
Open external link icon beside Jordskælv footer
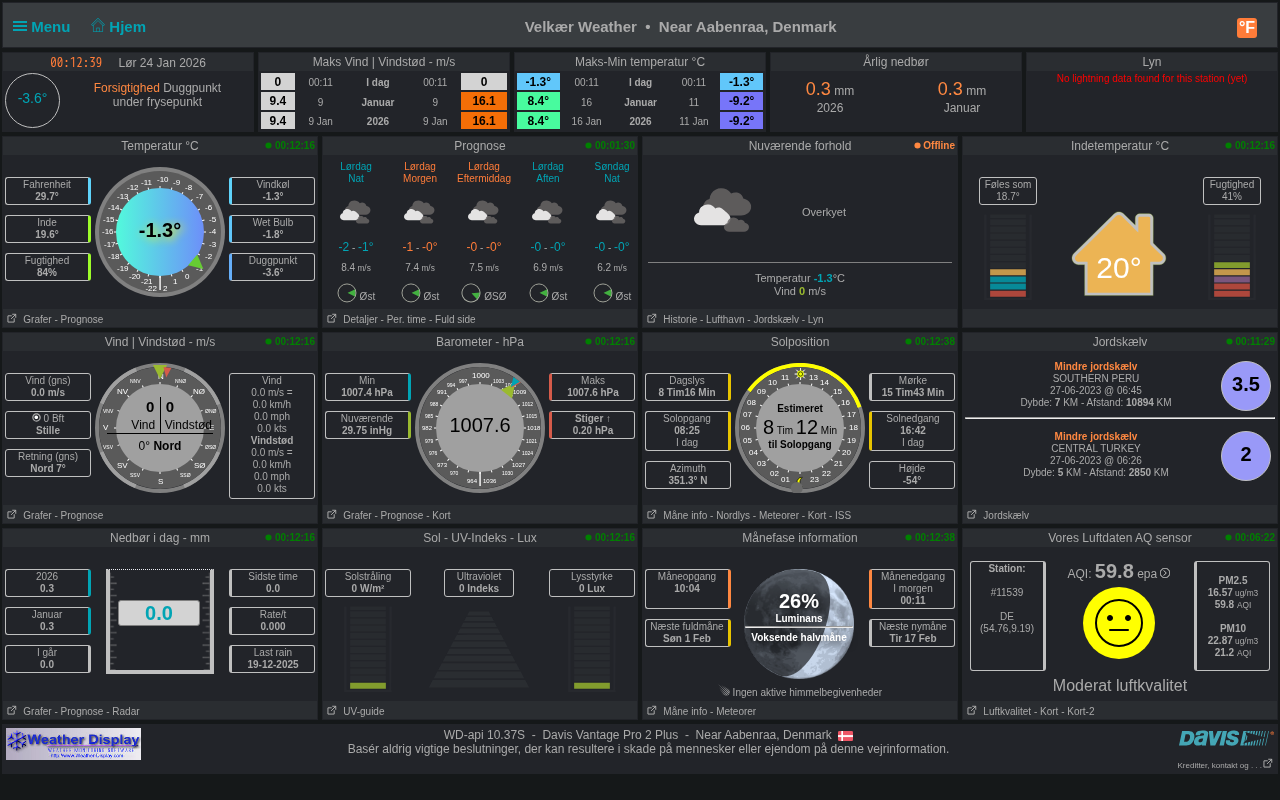[972, 515]
